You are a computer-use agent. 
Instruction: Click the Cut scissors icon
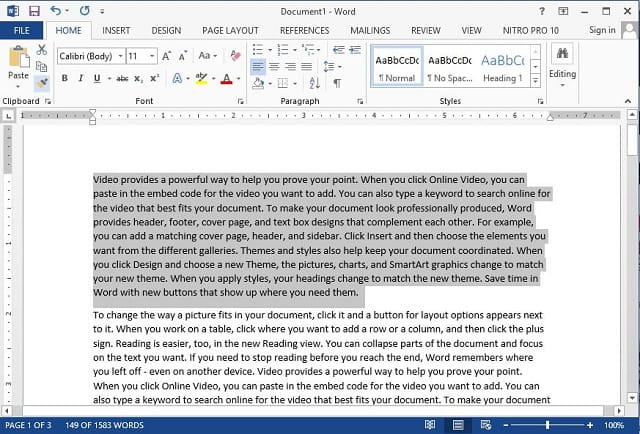41,50
